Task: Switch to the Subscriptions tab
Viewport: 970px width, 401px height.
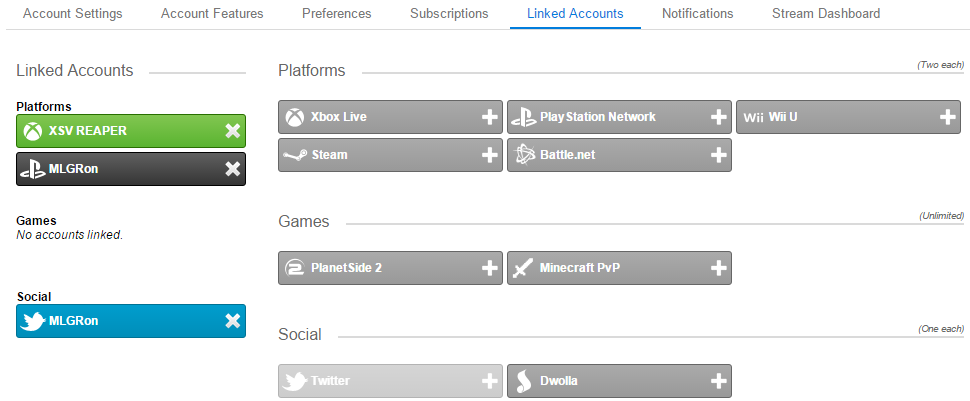Action: 449,14
